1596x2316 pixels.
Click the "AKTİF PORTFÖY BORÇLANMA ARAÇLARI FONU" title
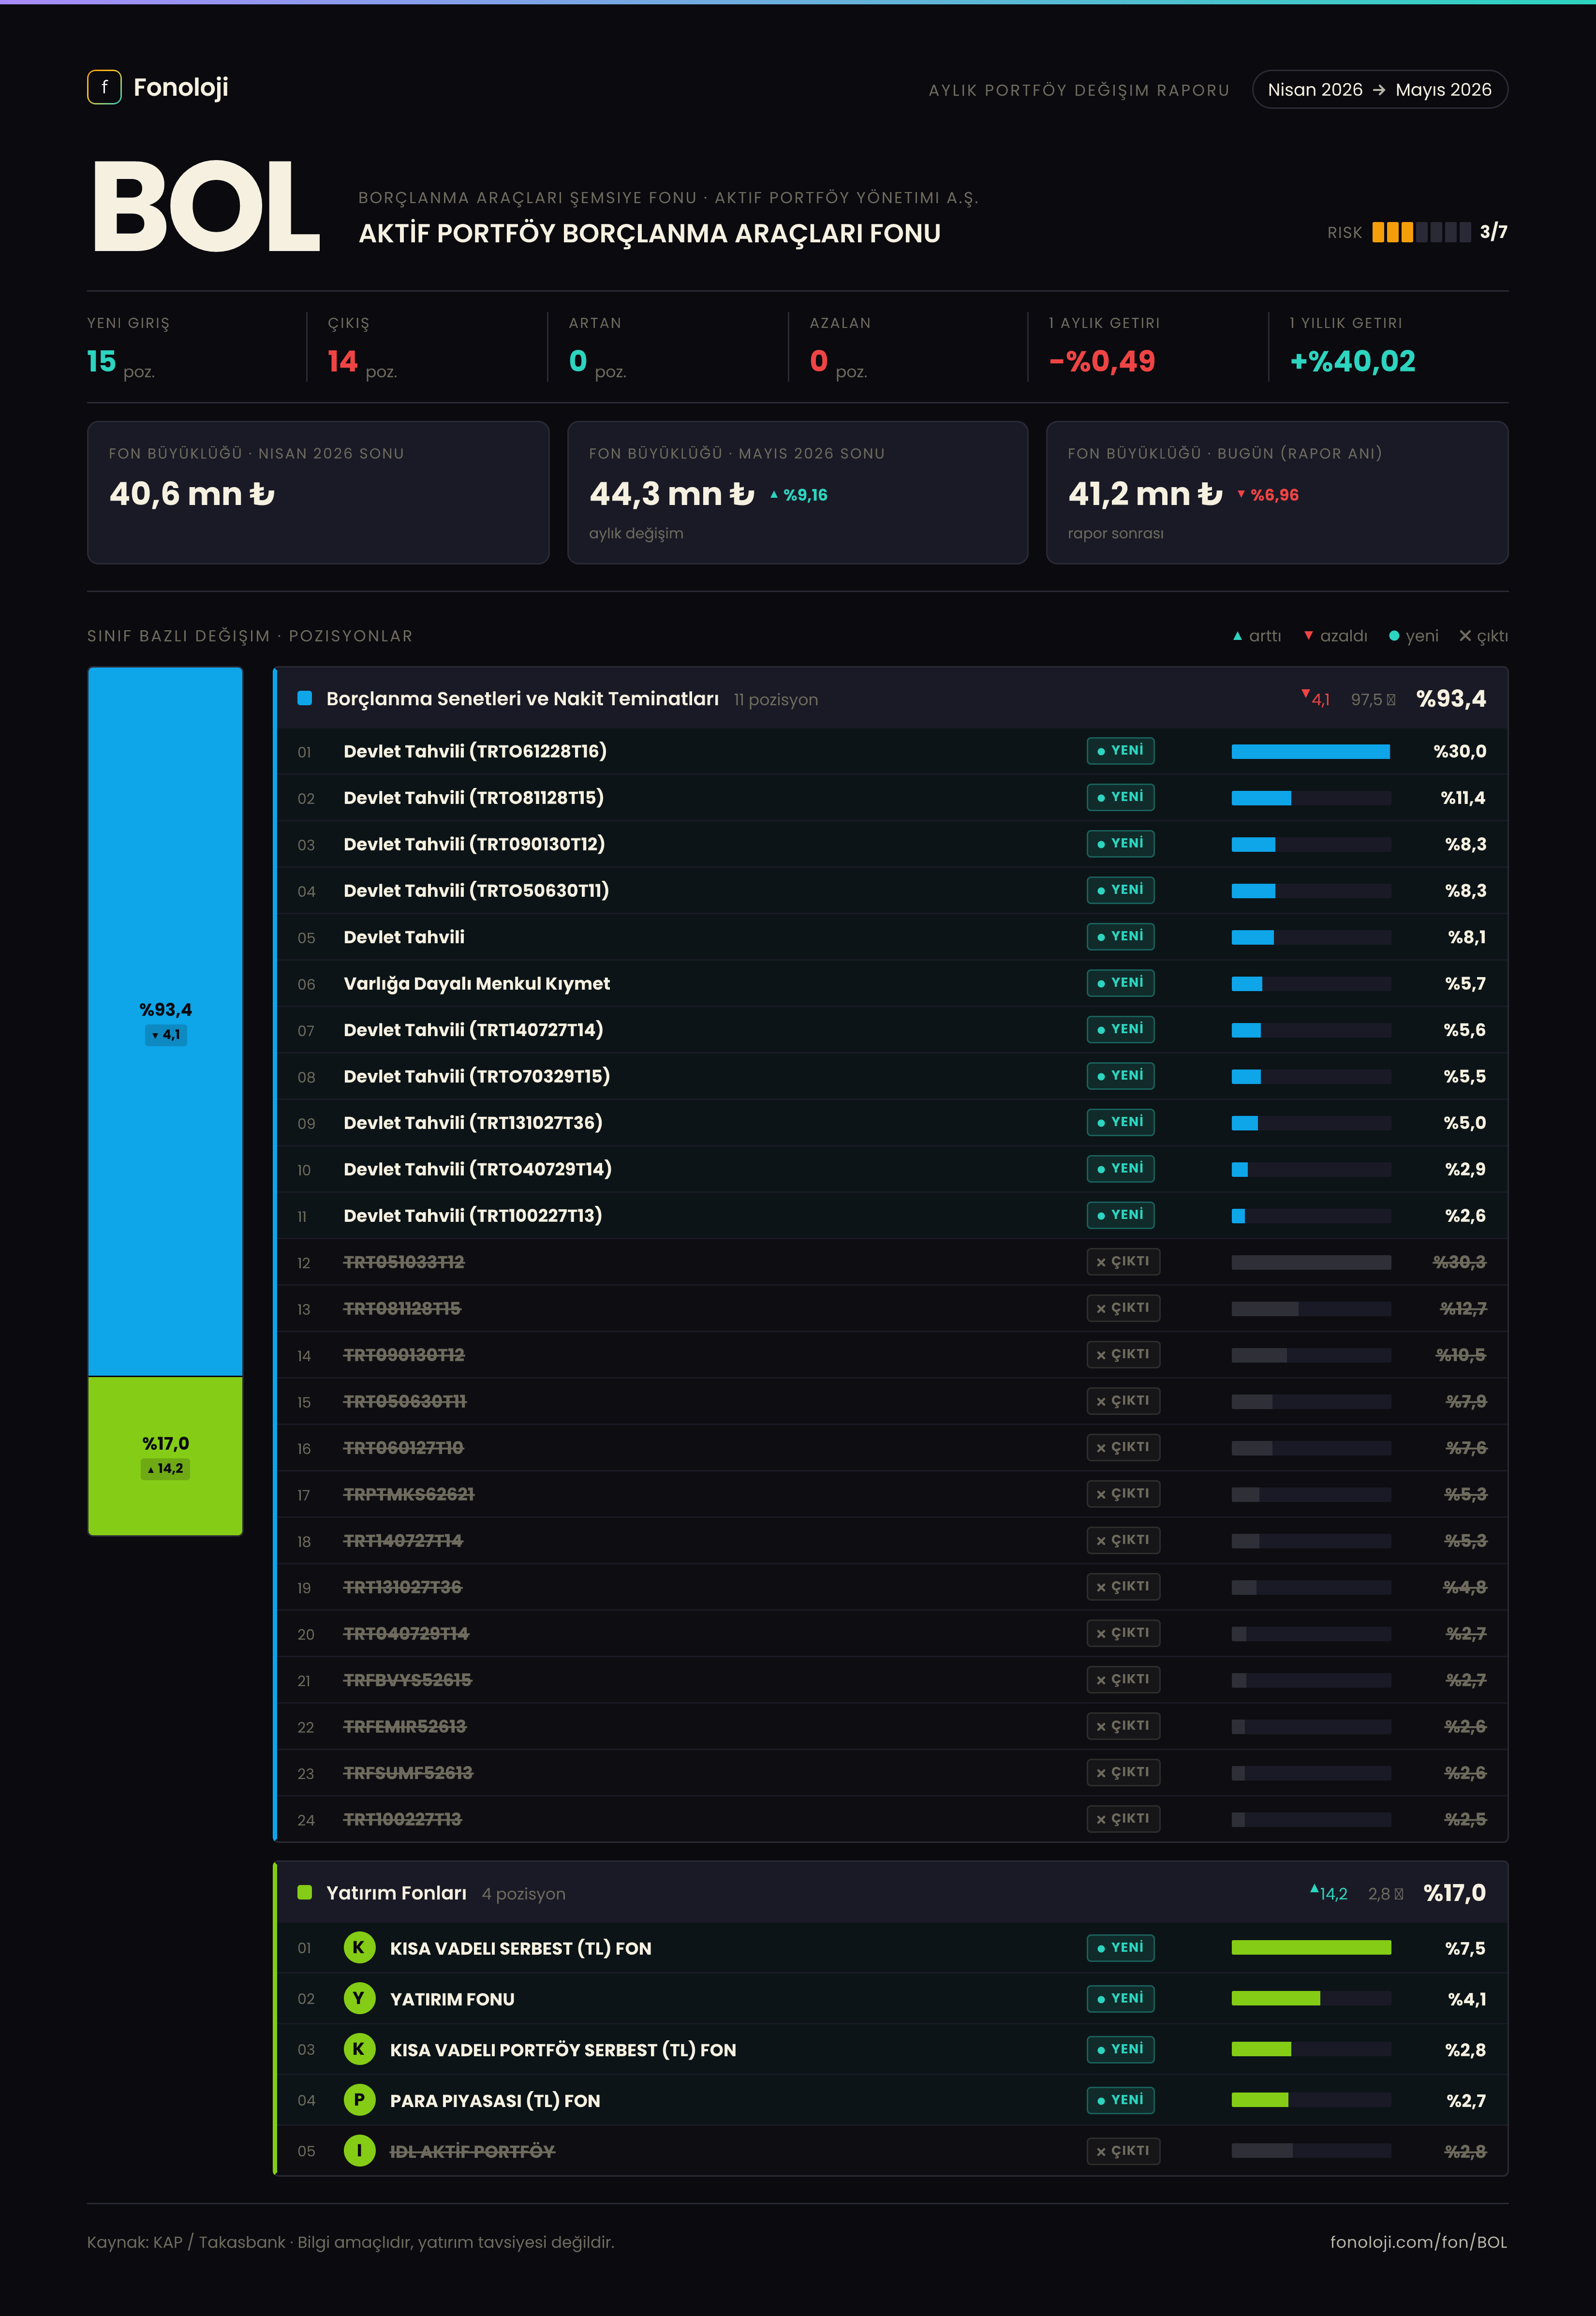pyautogui.click(x=650, y=233)
